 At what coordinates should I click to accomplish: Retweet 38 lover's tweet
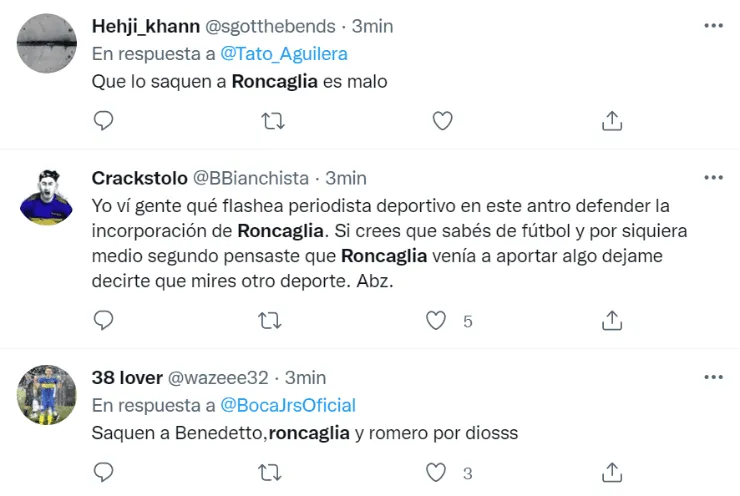tap(272, 472)
